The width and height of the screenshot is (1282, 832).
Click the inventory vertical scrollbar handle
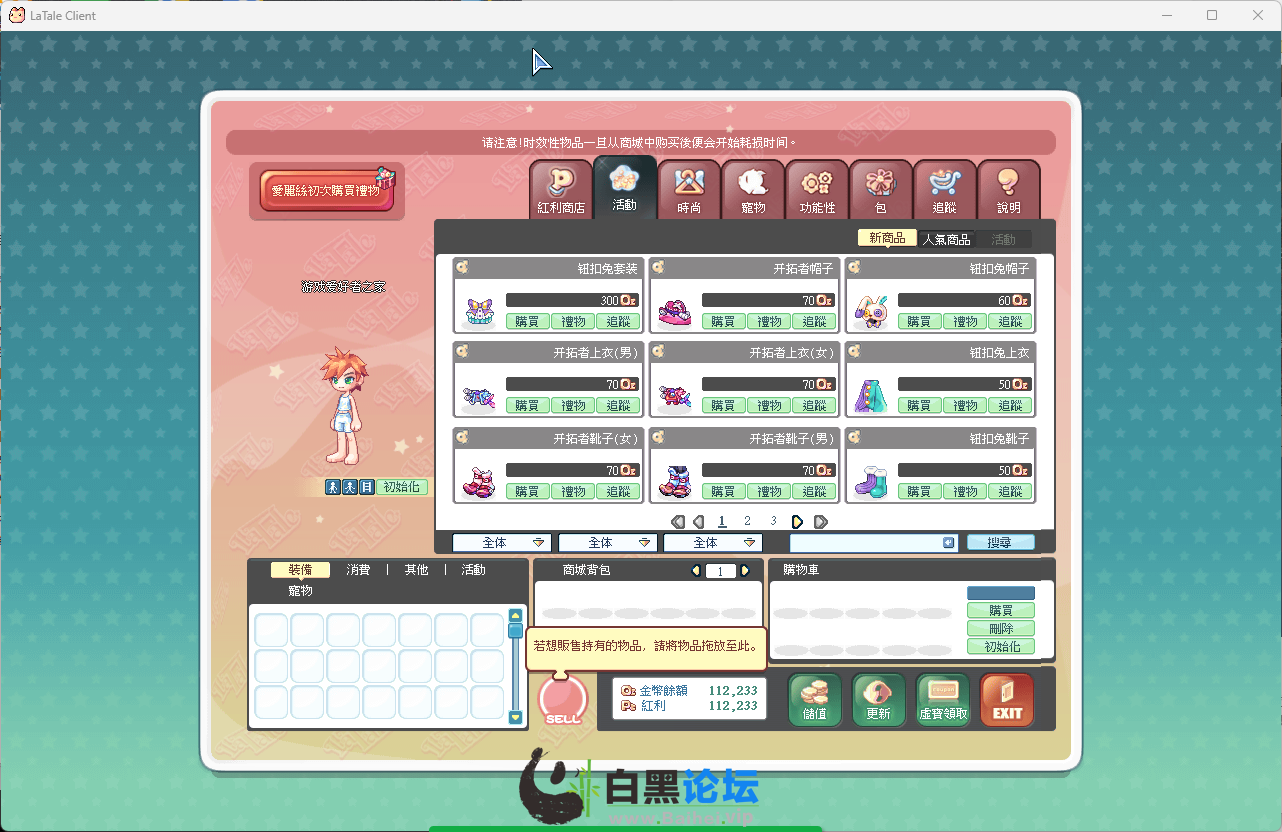click(x=516, y=630)
